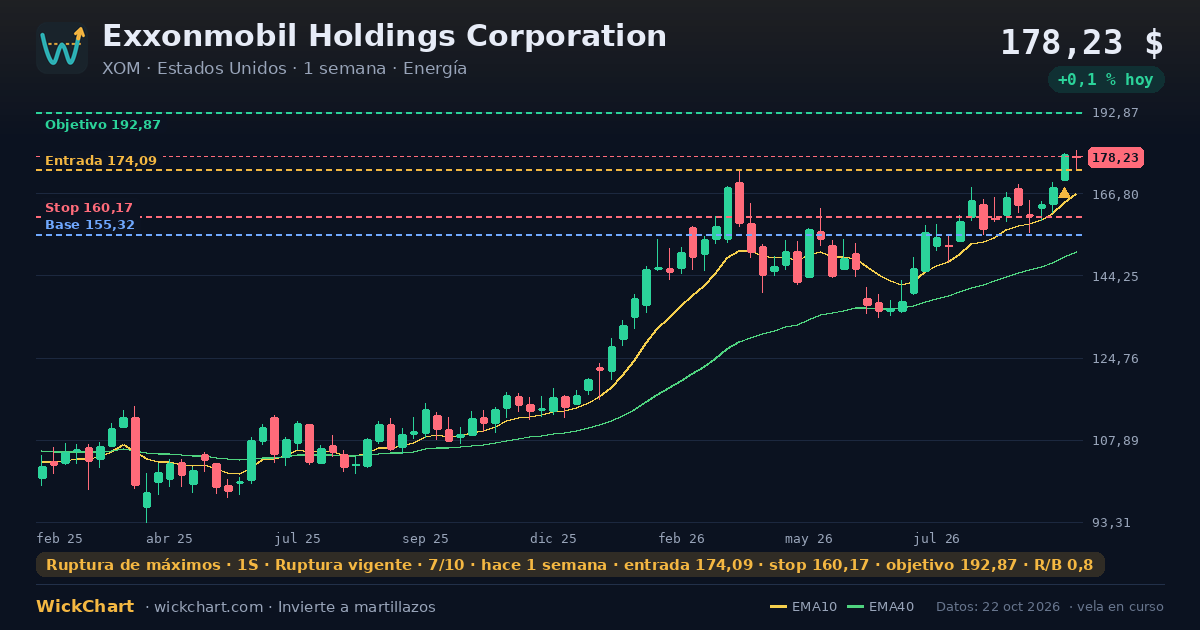Click the current price 178,23 $
The width and height of the screenshot is (1200, 630).
pyautogui.click(x=1082, y=43)
